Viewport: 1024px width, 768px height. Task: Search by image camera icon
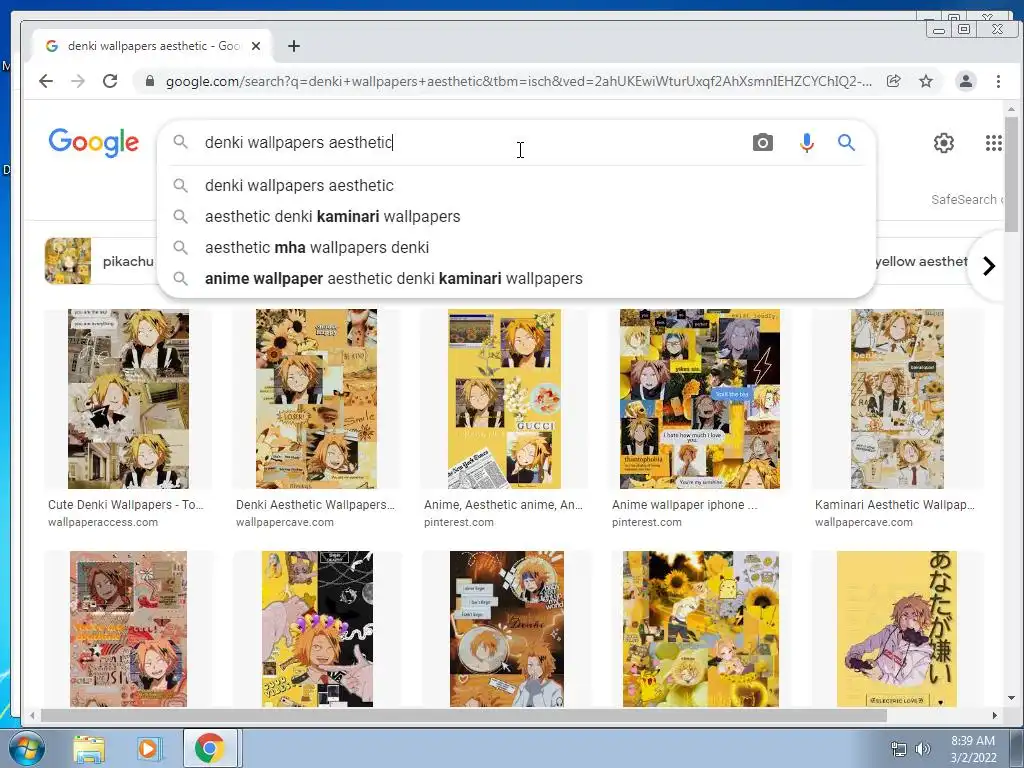pyautogui.click(x=762, y=142)
